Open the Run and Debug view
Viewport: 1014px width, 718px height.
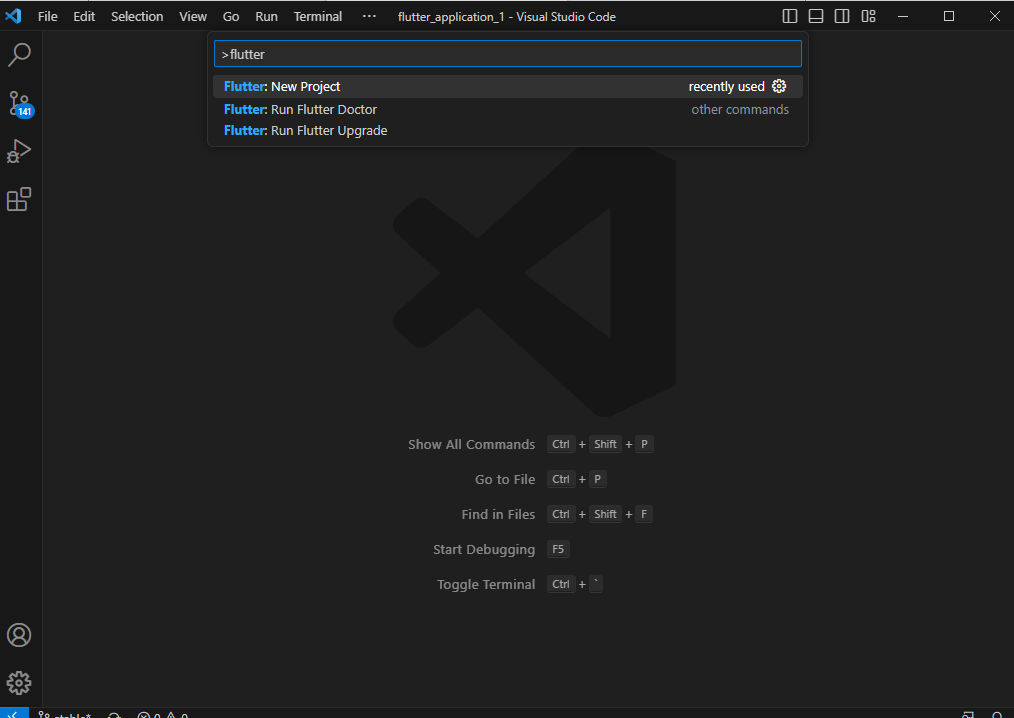[x=19, y=151]
